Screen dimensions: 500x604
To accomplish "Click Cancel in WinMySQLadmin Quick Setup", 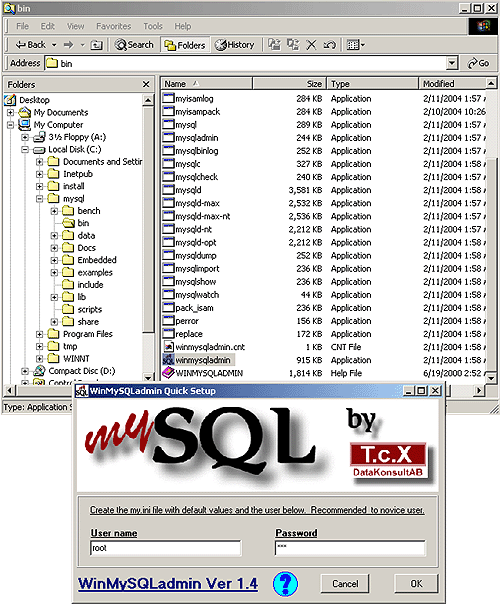I will (x=345, y=584).
